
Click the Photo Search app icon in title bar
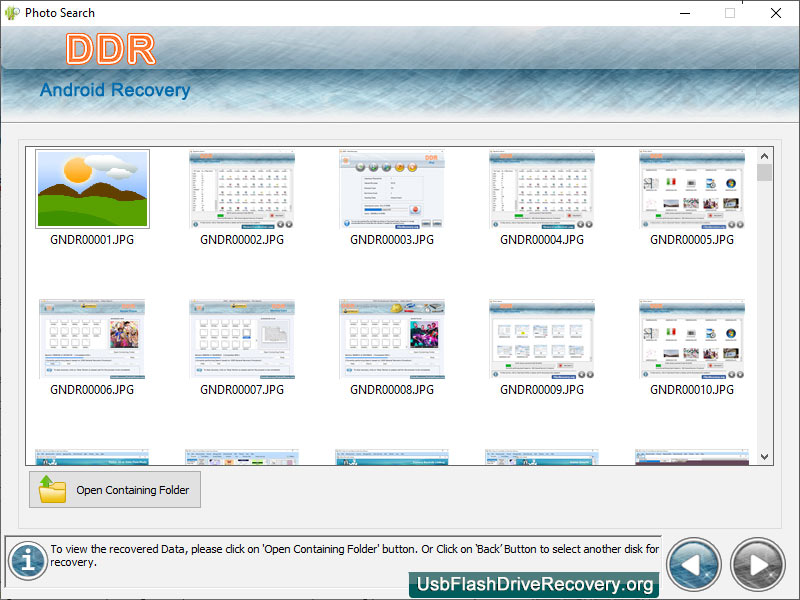click(11, 13)
